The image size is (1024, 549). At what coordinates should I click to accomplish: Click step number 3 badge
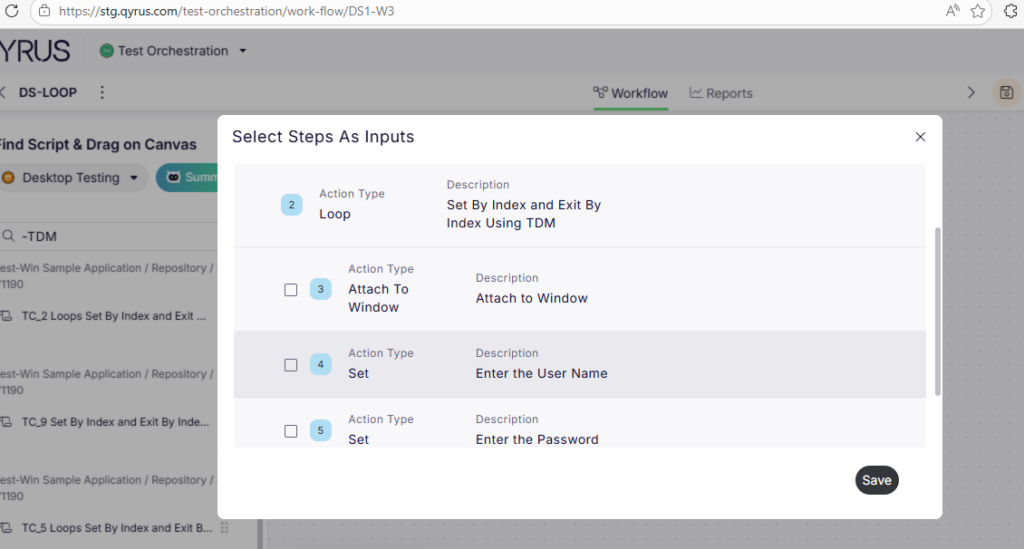point(321,289)
